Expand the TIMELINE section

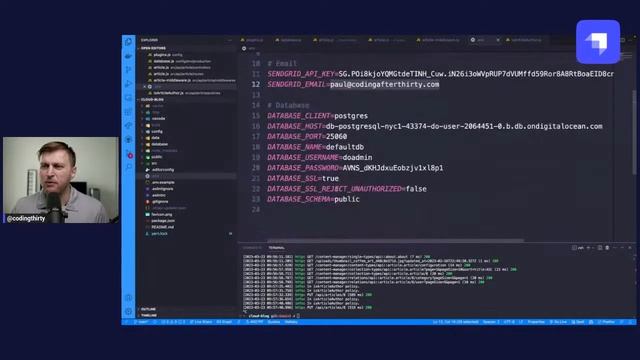[148, 315]
